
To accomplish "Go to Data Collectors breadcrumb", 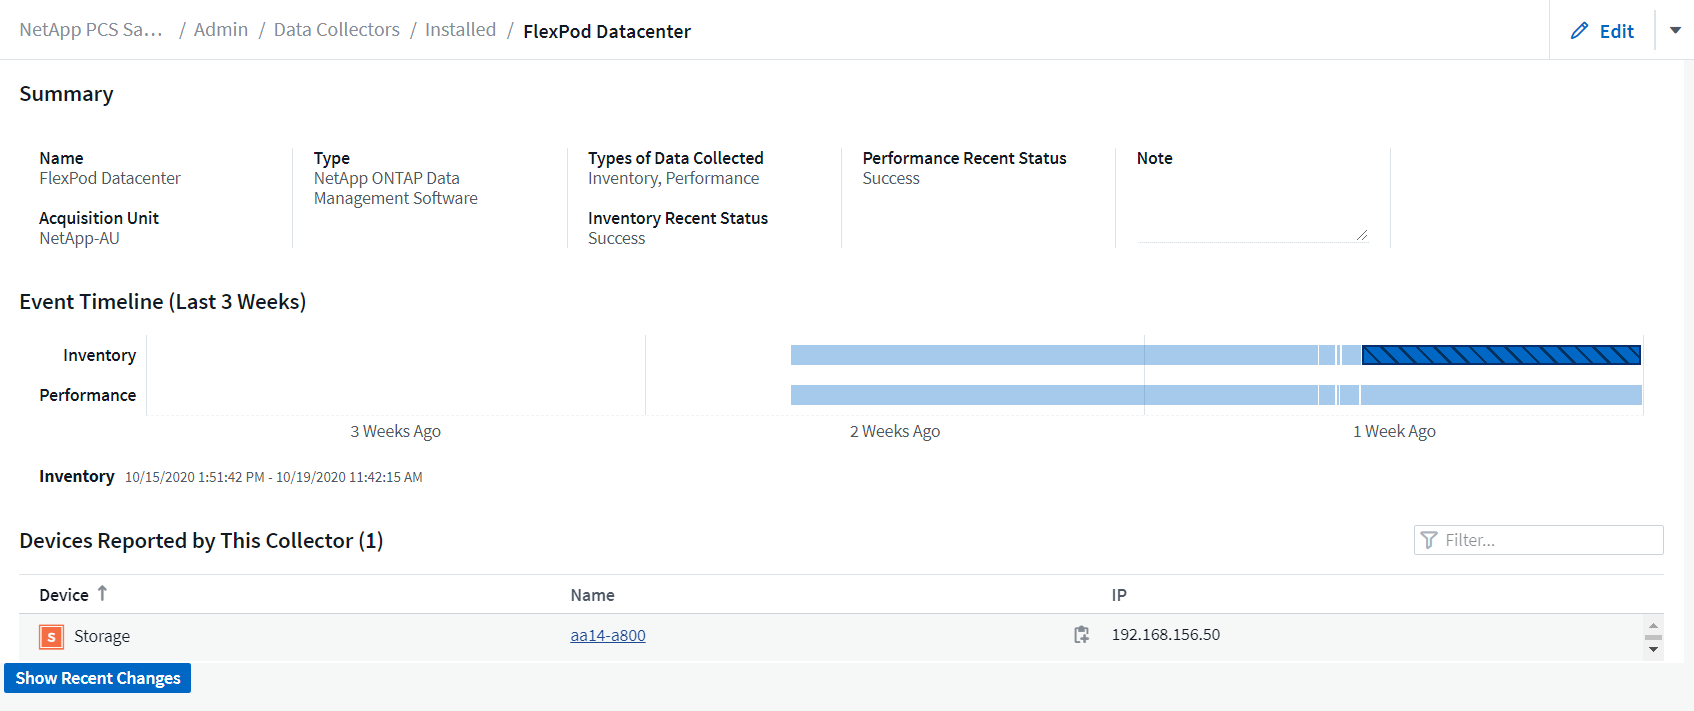I will (336, 30).
